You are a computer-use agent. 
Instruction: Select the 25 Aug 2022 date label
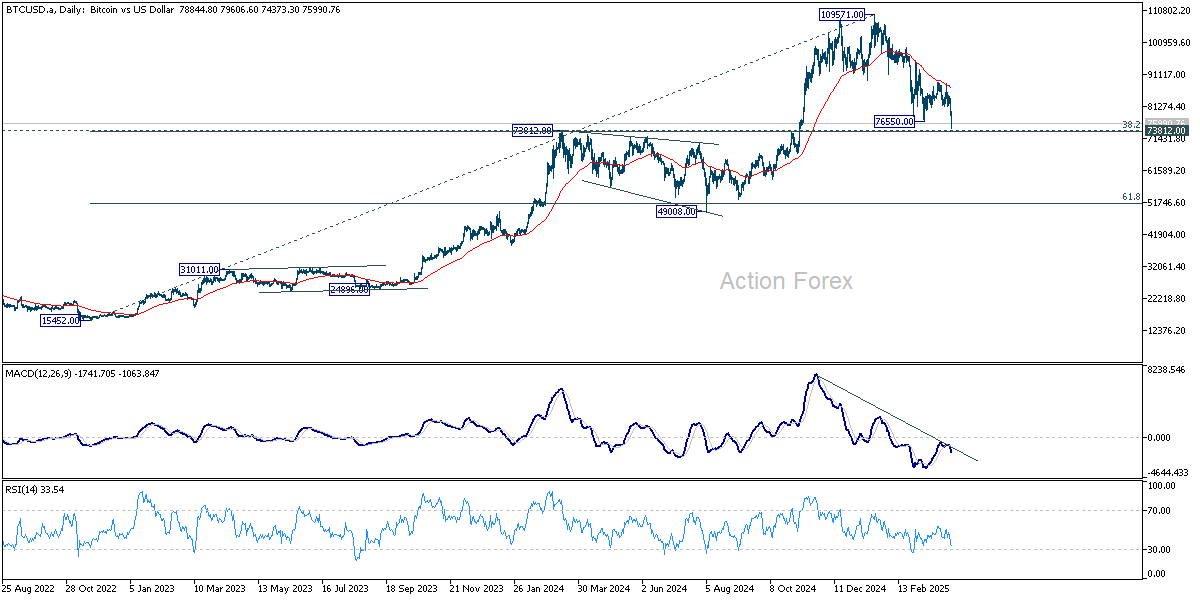coord(27,590)
